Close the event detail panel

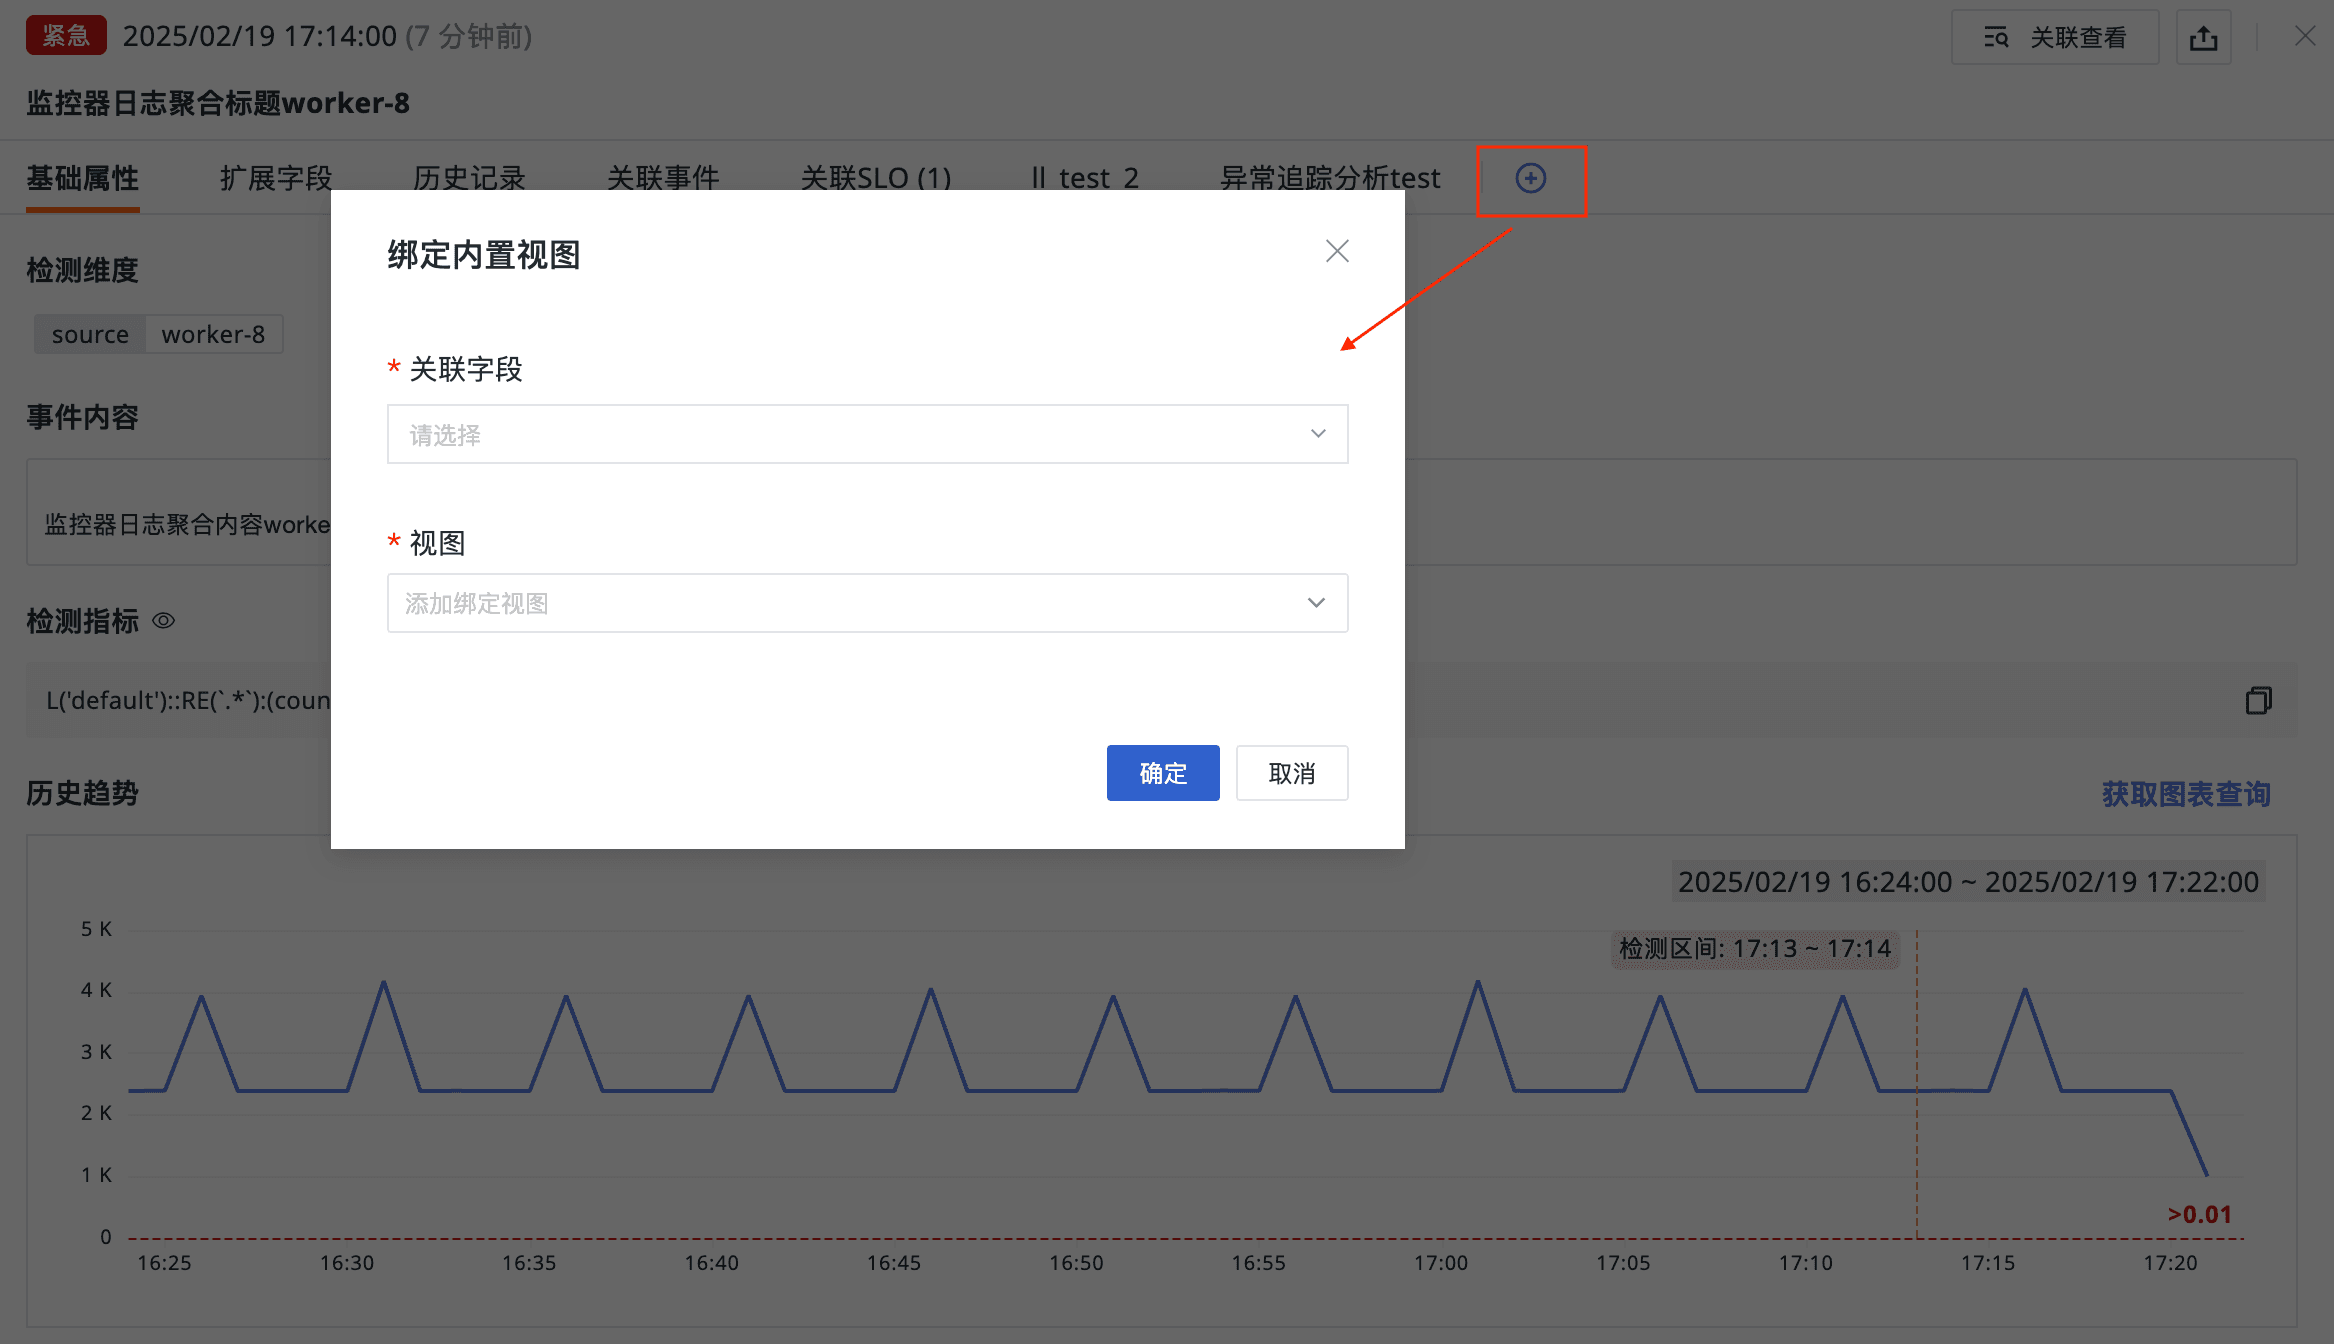point(2305,37)
